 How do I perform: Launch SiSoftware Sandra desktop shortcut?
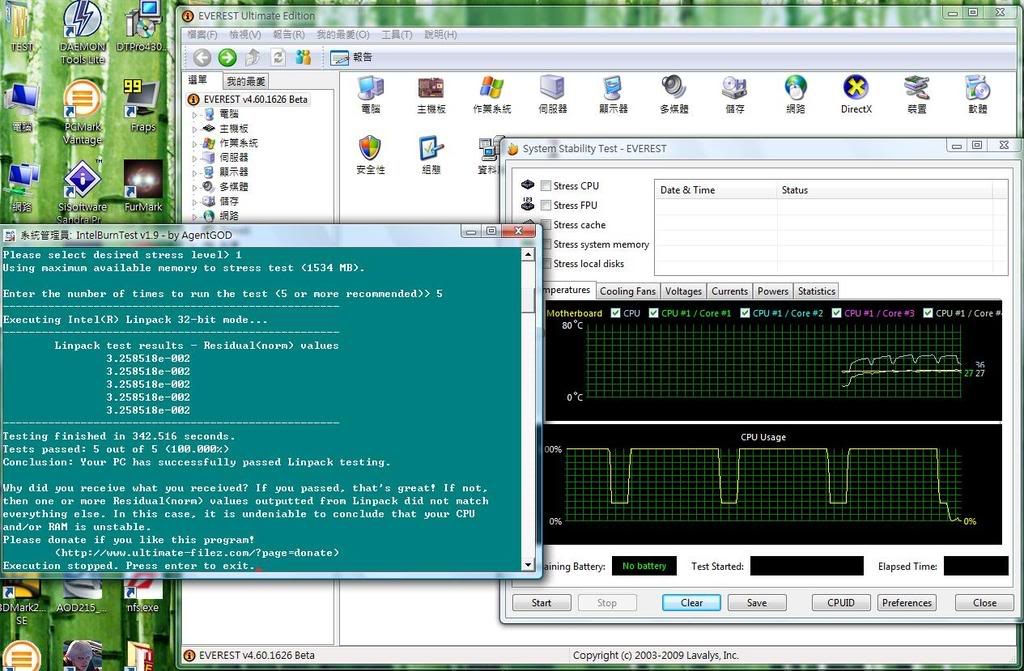[x=82, y=192]
